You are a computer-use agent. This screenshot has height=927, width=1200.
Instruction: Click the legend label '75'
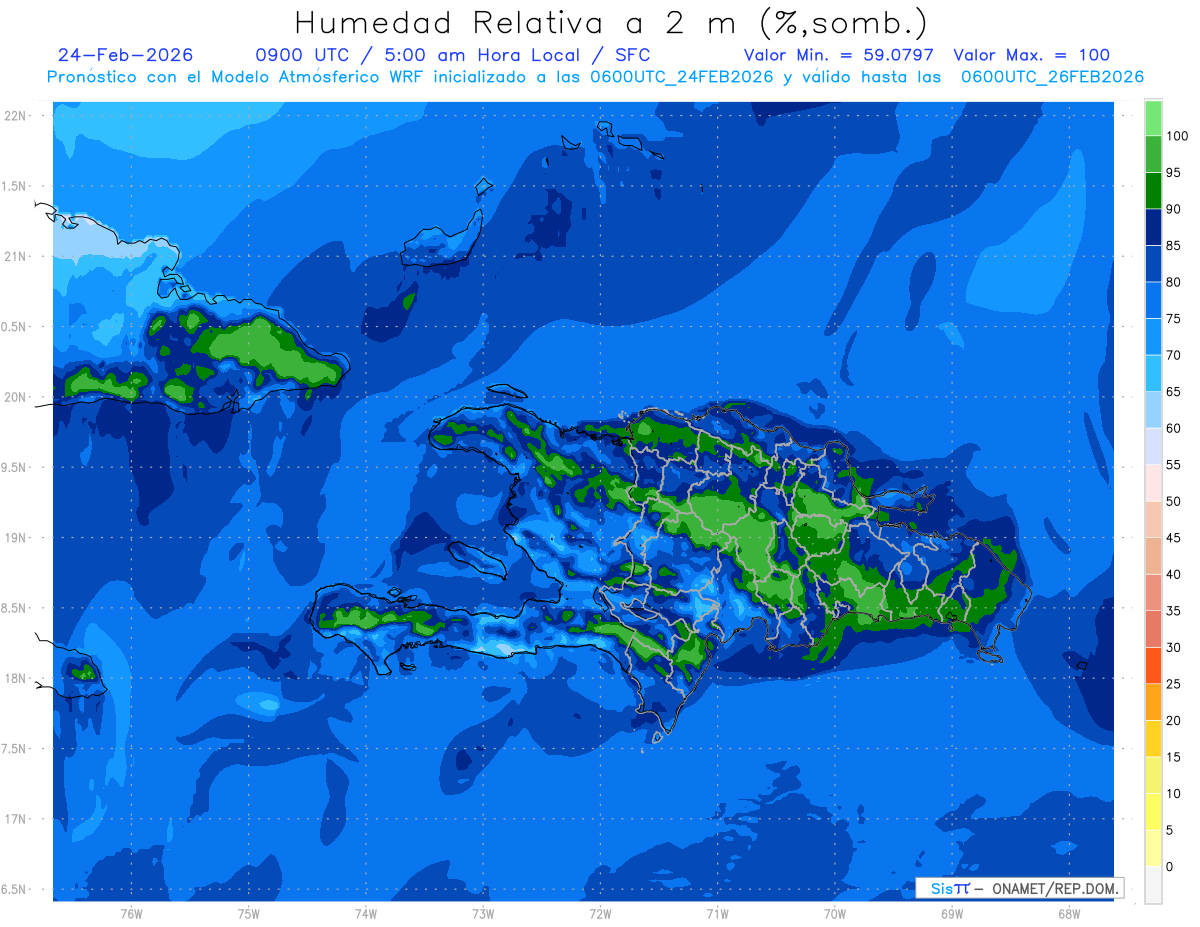(1173, 318)
